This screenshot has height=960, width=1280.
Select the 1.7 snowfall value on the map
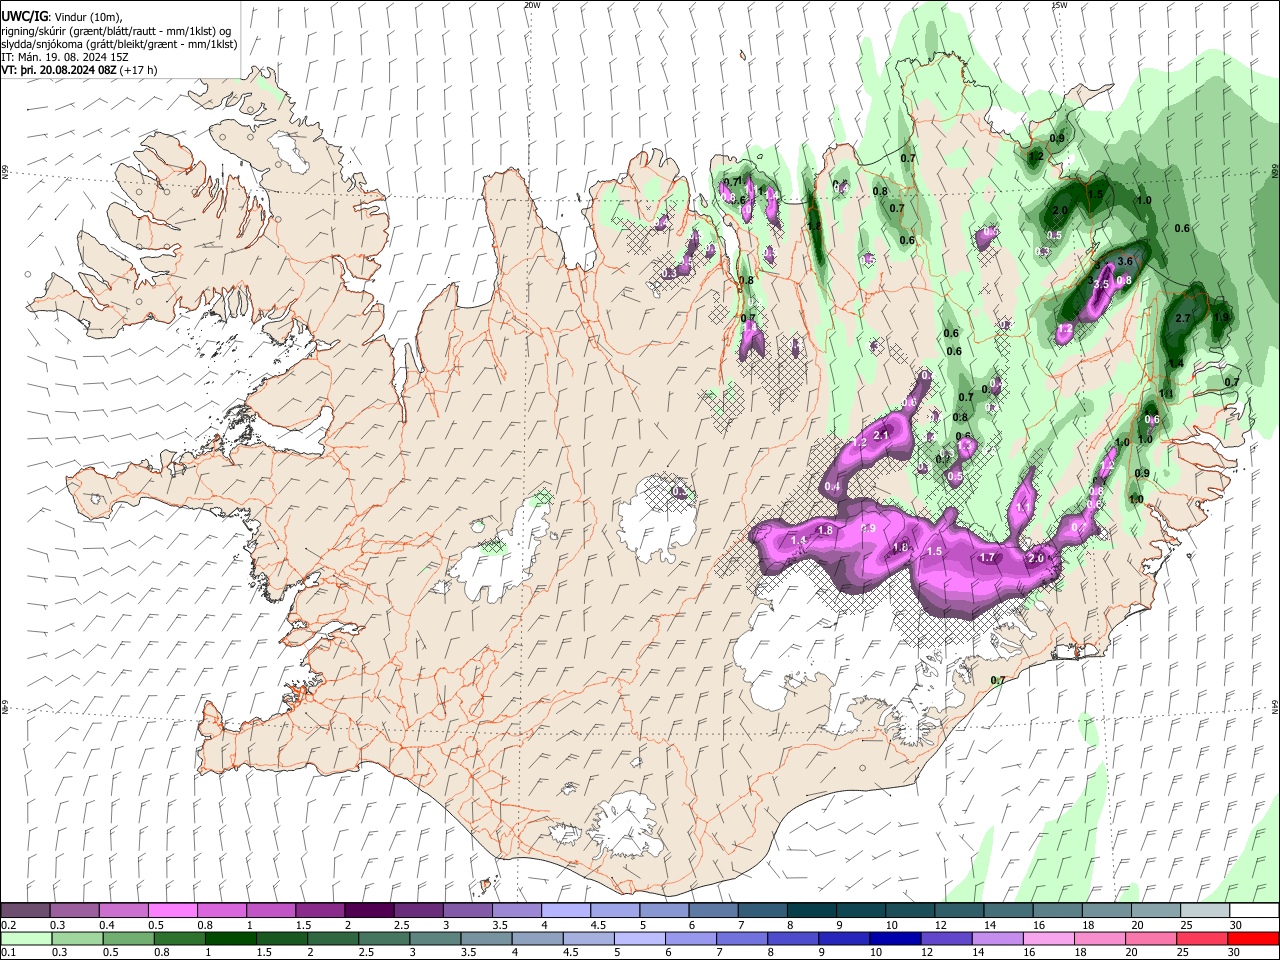tap(987, 558)
